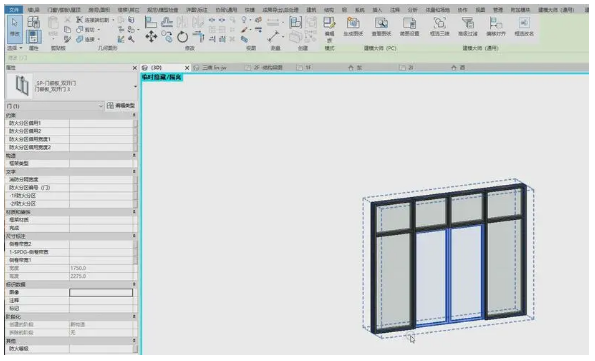The image size is (595, 361).
Task: Collapse the 阶段化 phasing section
Action: (x=134, y=316)
